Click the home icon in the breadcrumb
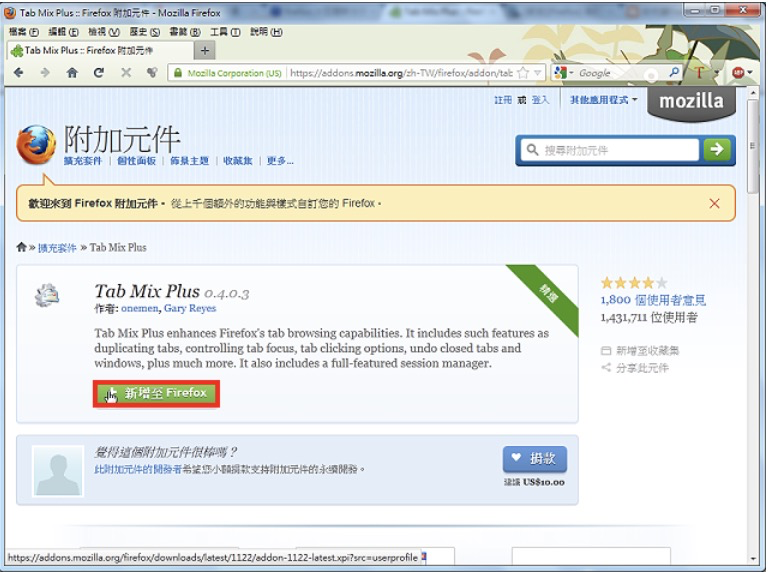Viewport: 770px width, 572px height. (21, 247)
